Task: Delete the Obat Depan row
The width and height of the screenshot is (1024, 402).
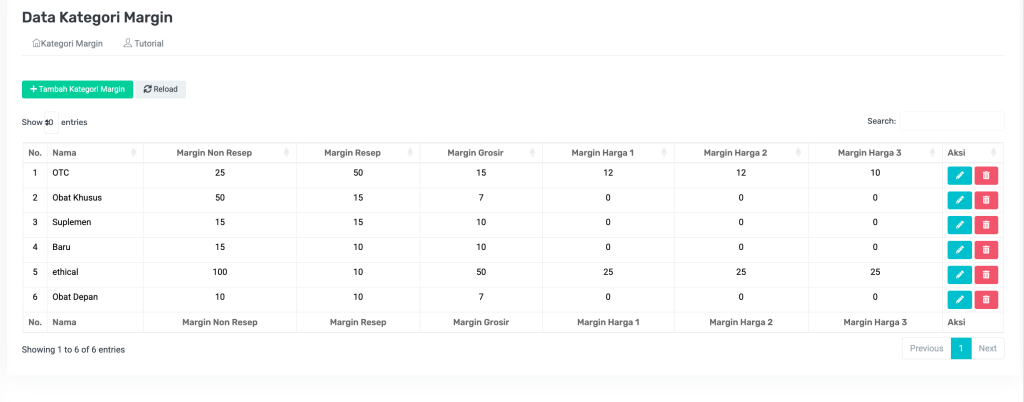Action: [x=986, y=299]
